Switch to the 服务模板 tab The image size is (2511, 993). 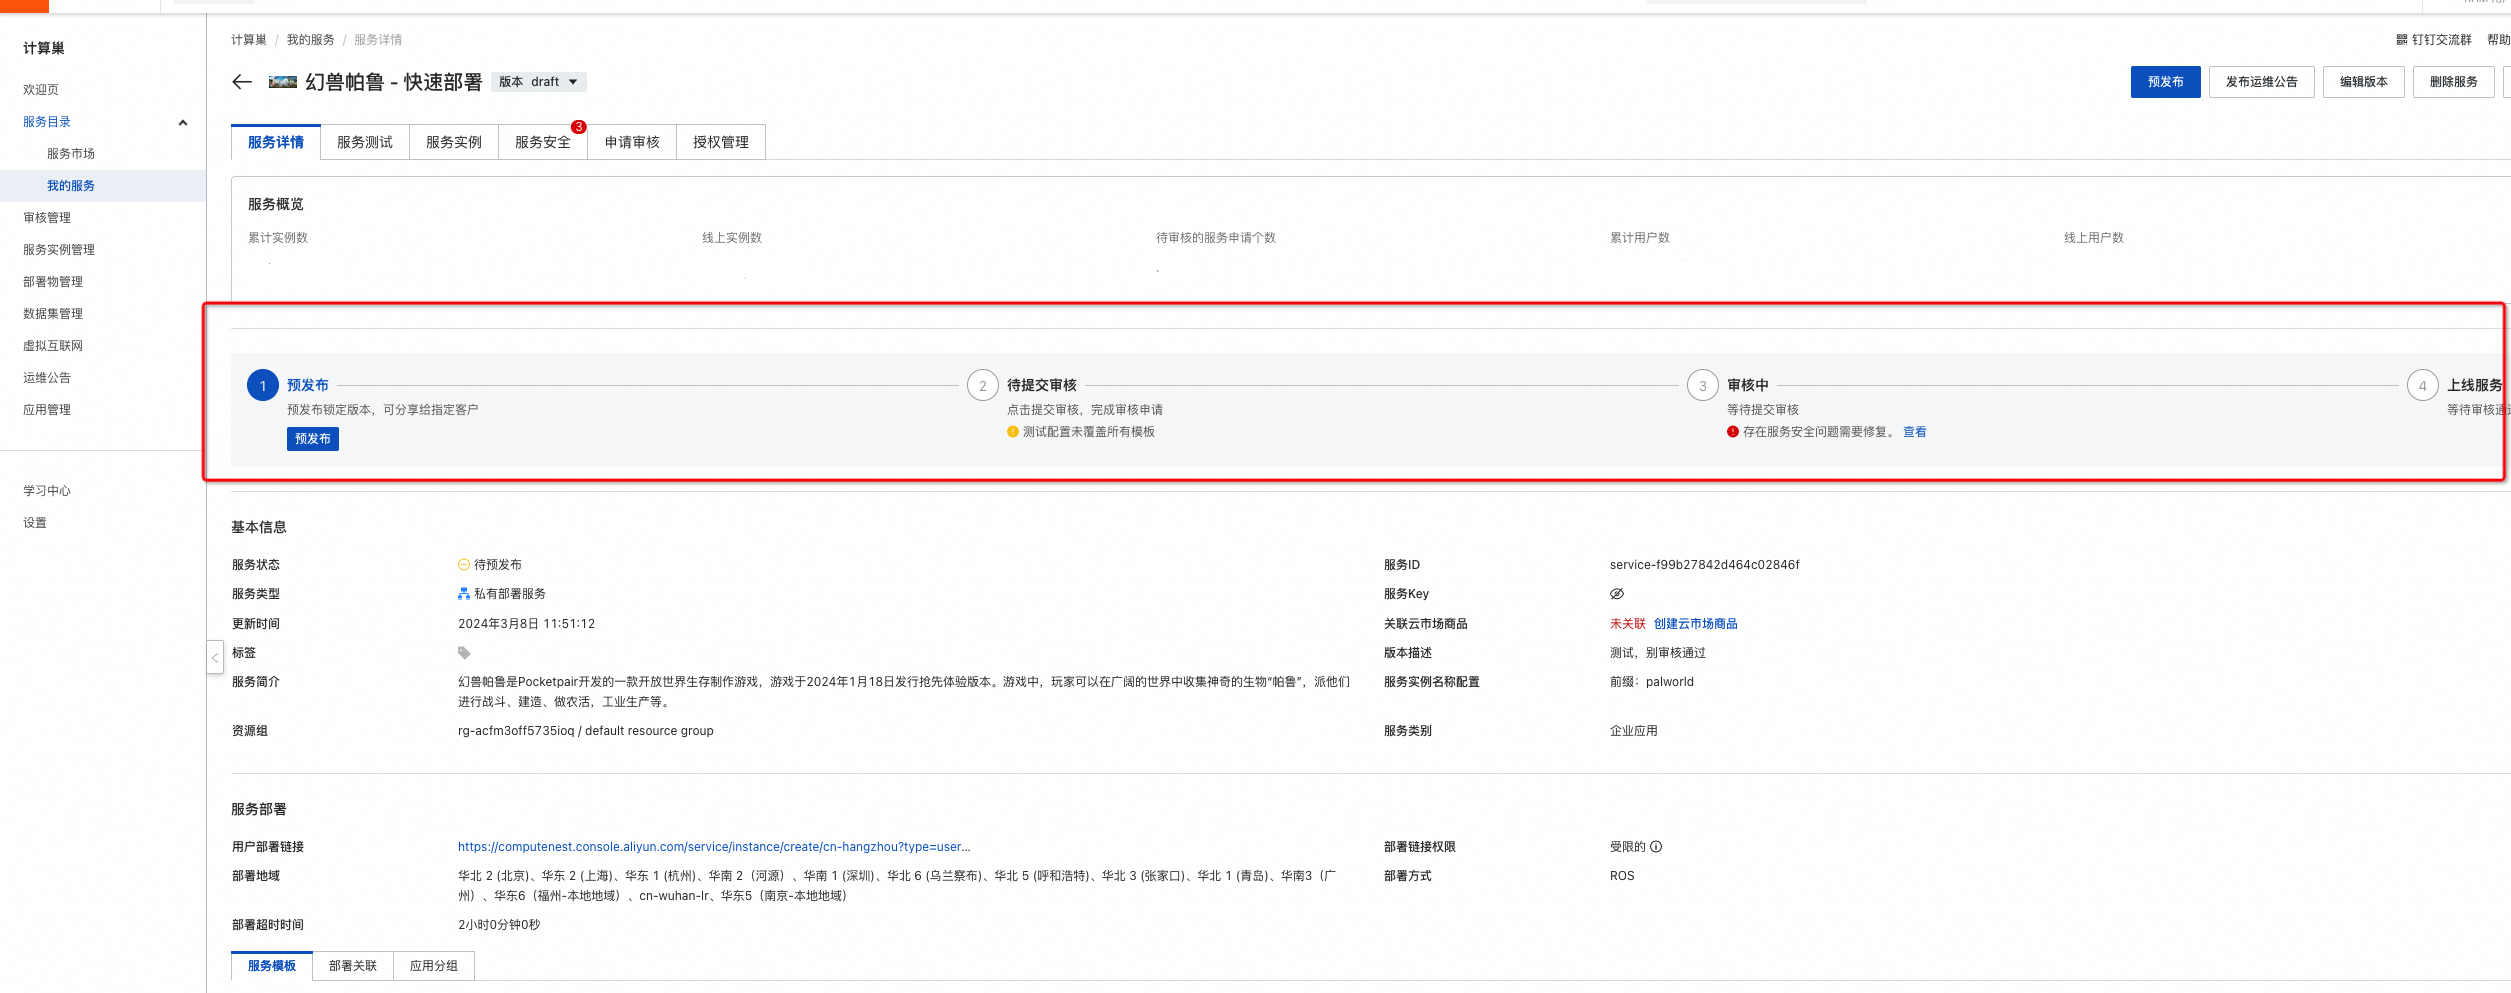pos(272,966)
